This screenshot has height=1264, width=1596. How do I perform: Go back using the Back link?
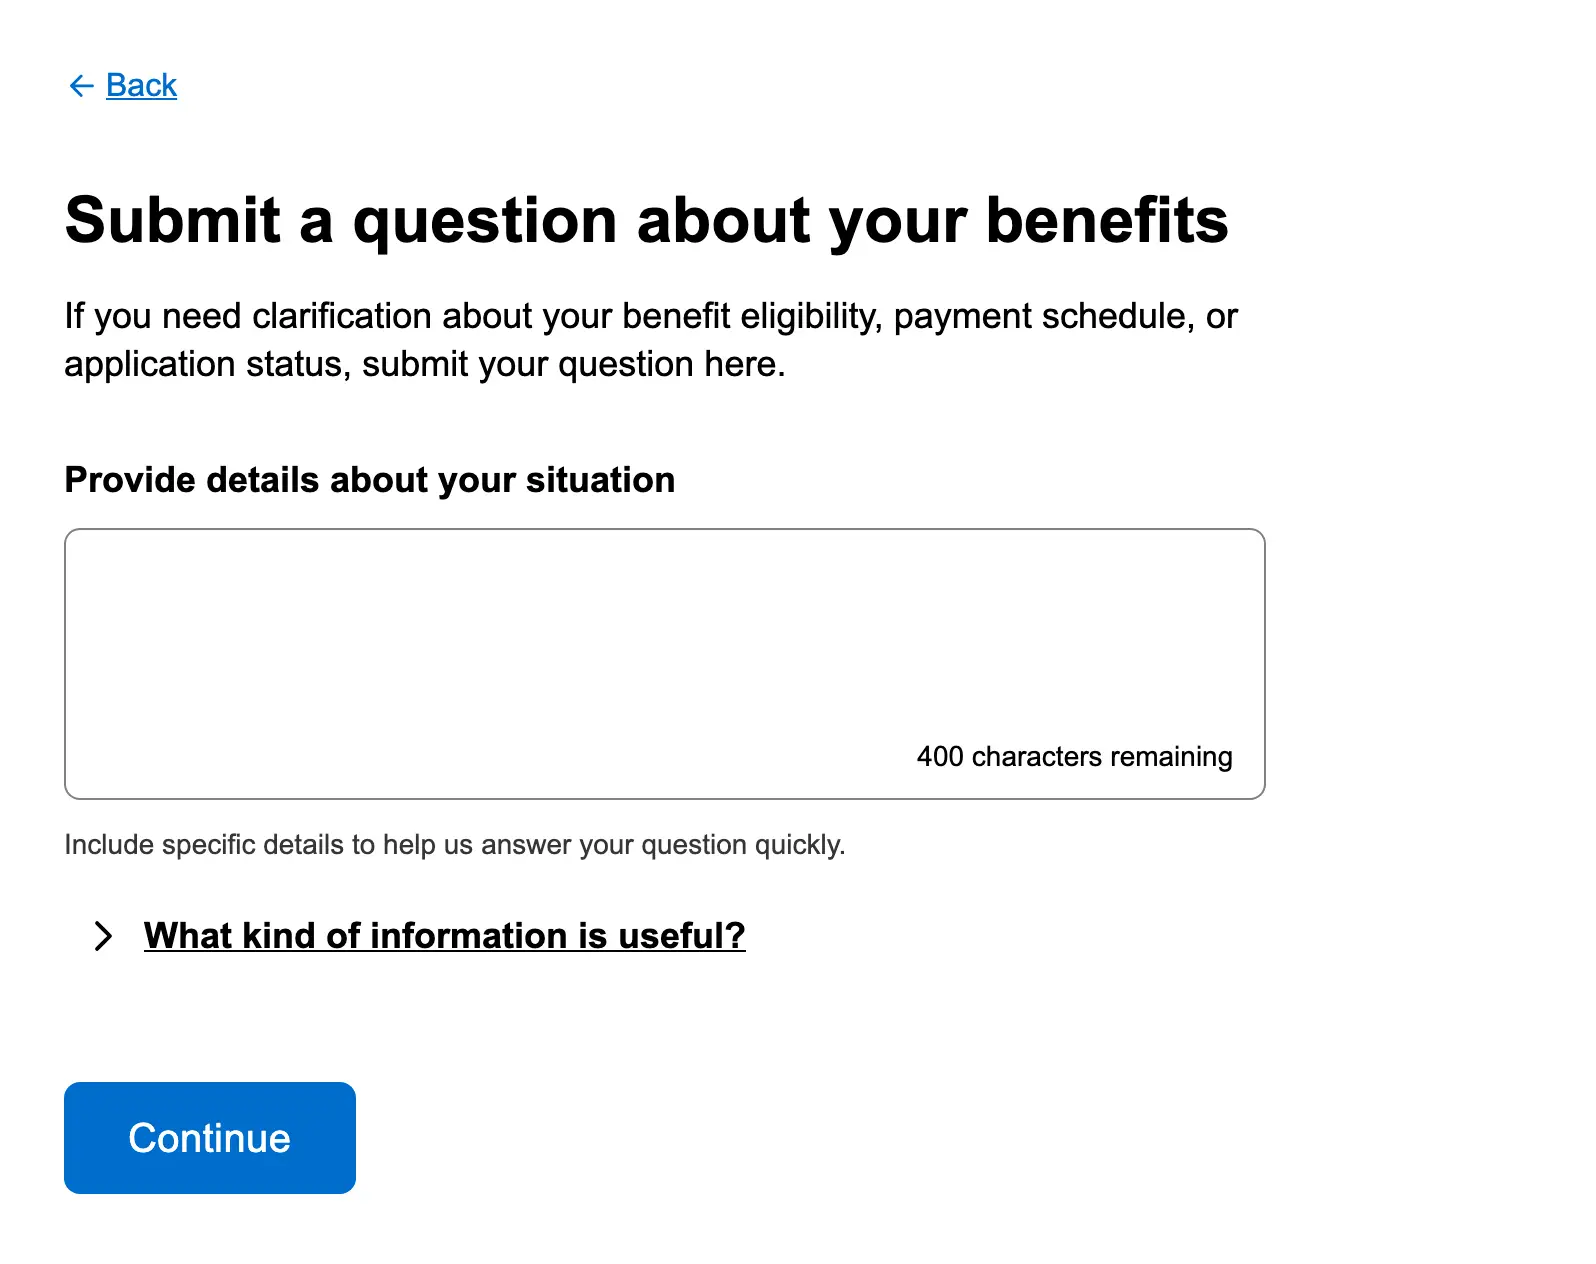(141, 86)
